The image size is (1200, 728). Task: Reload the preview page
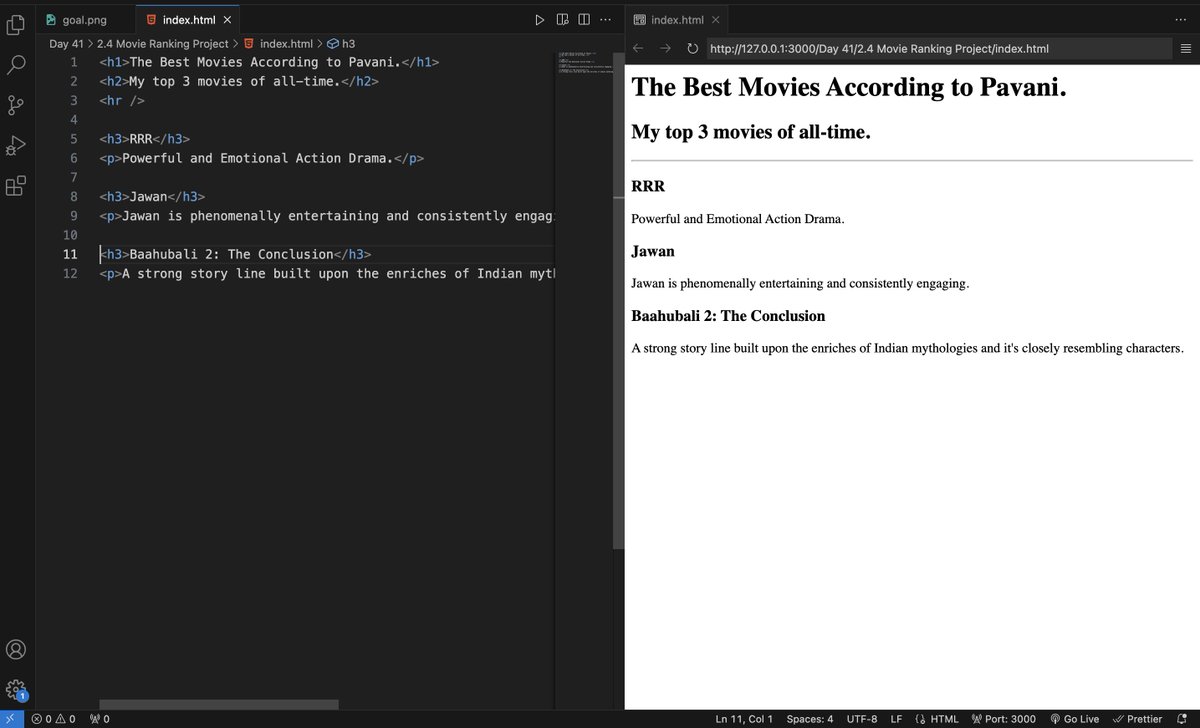692,48
